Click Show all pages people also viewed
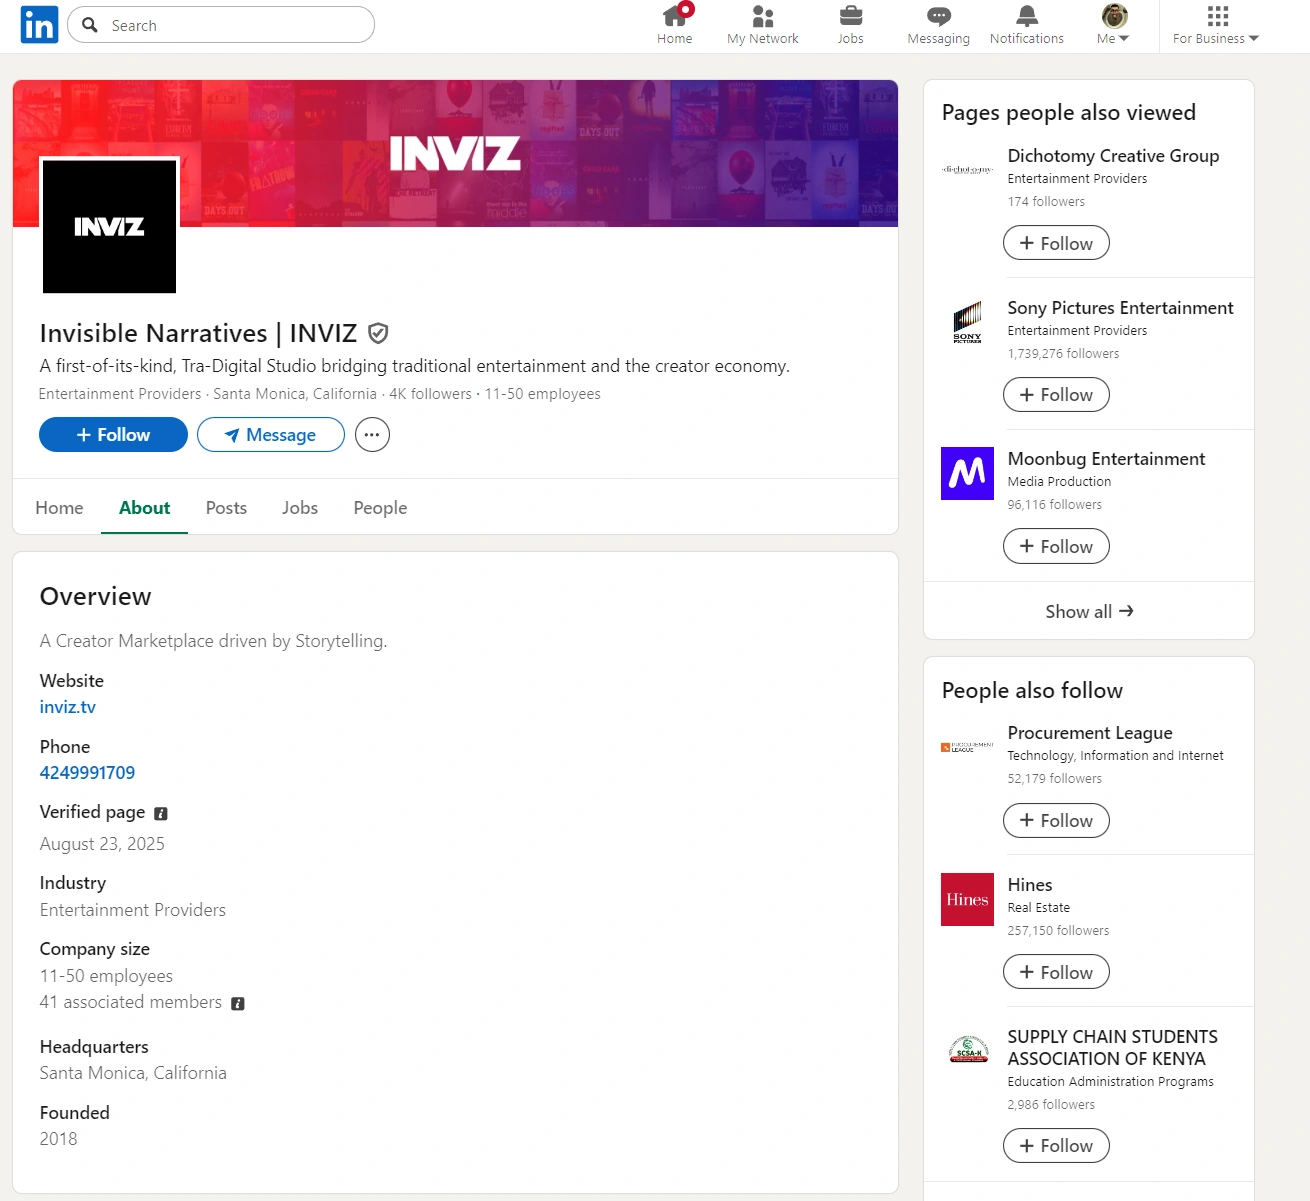Viewport: 1310px width, 1201px height. pos(1089,612)
